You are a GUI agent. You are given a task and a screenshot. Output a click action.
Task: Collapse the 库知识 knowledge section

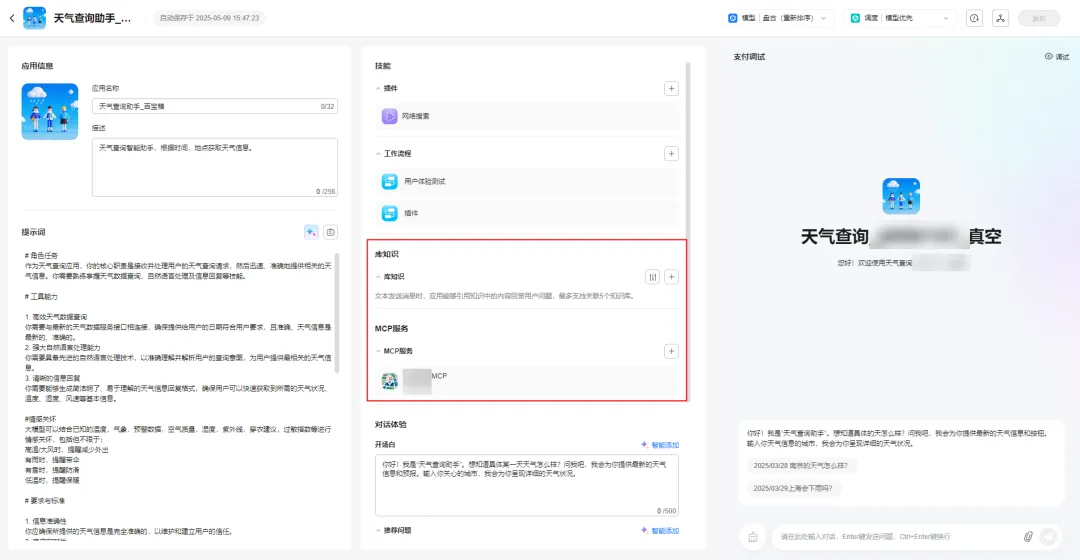[x=378, y=277]
